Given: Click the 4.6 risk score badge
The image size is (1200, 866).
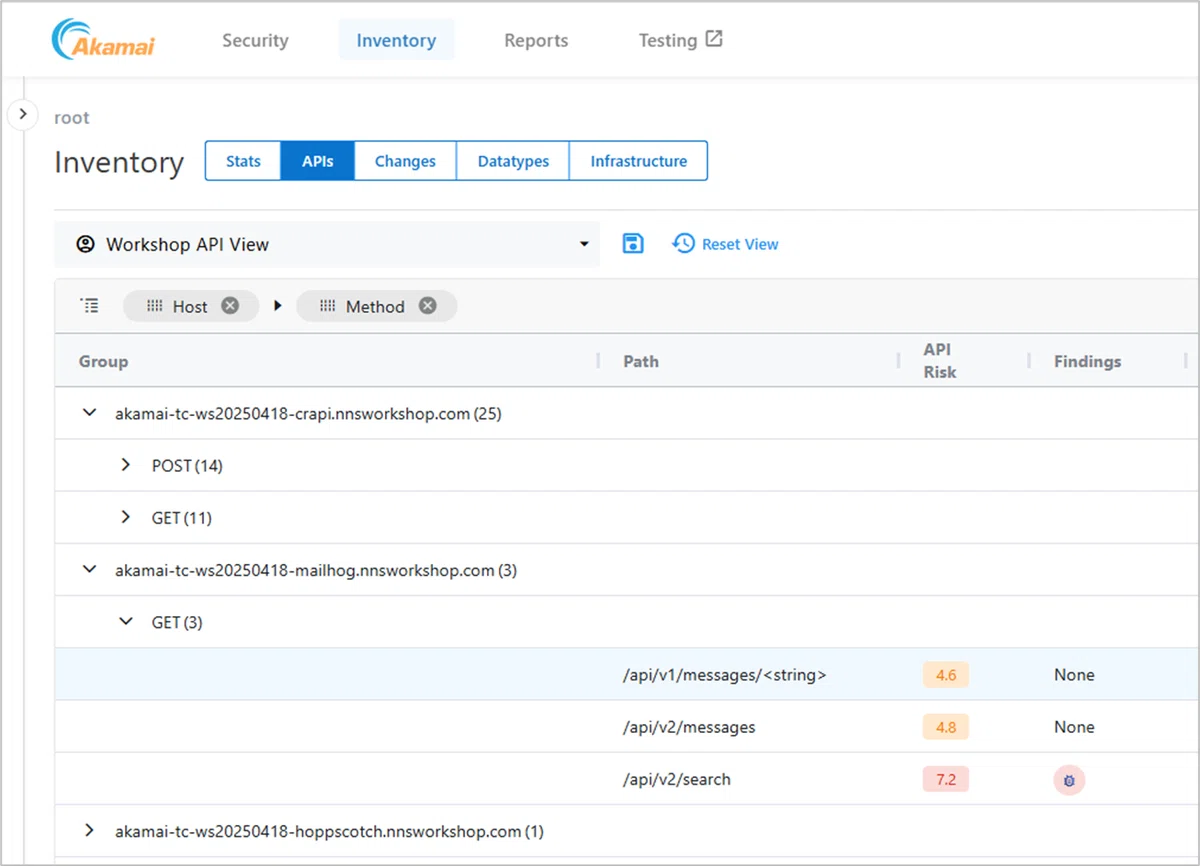Looking at the screenshot, I should pos(946,675).
